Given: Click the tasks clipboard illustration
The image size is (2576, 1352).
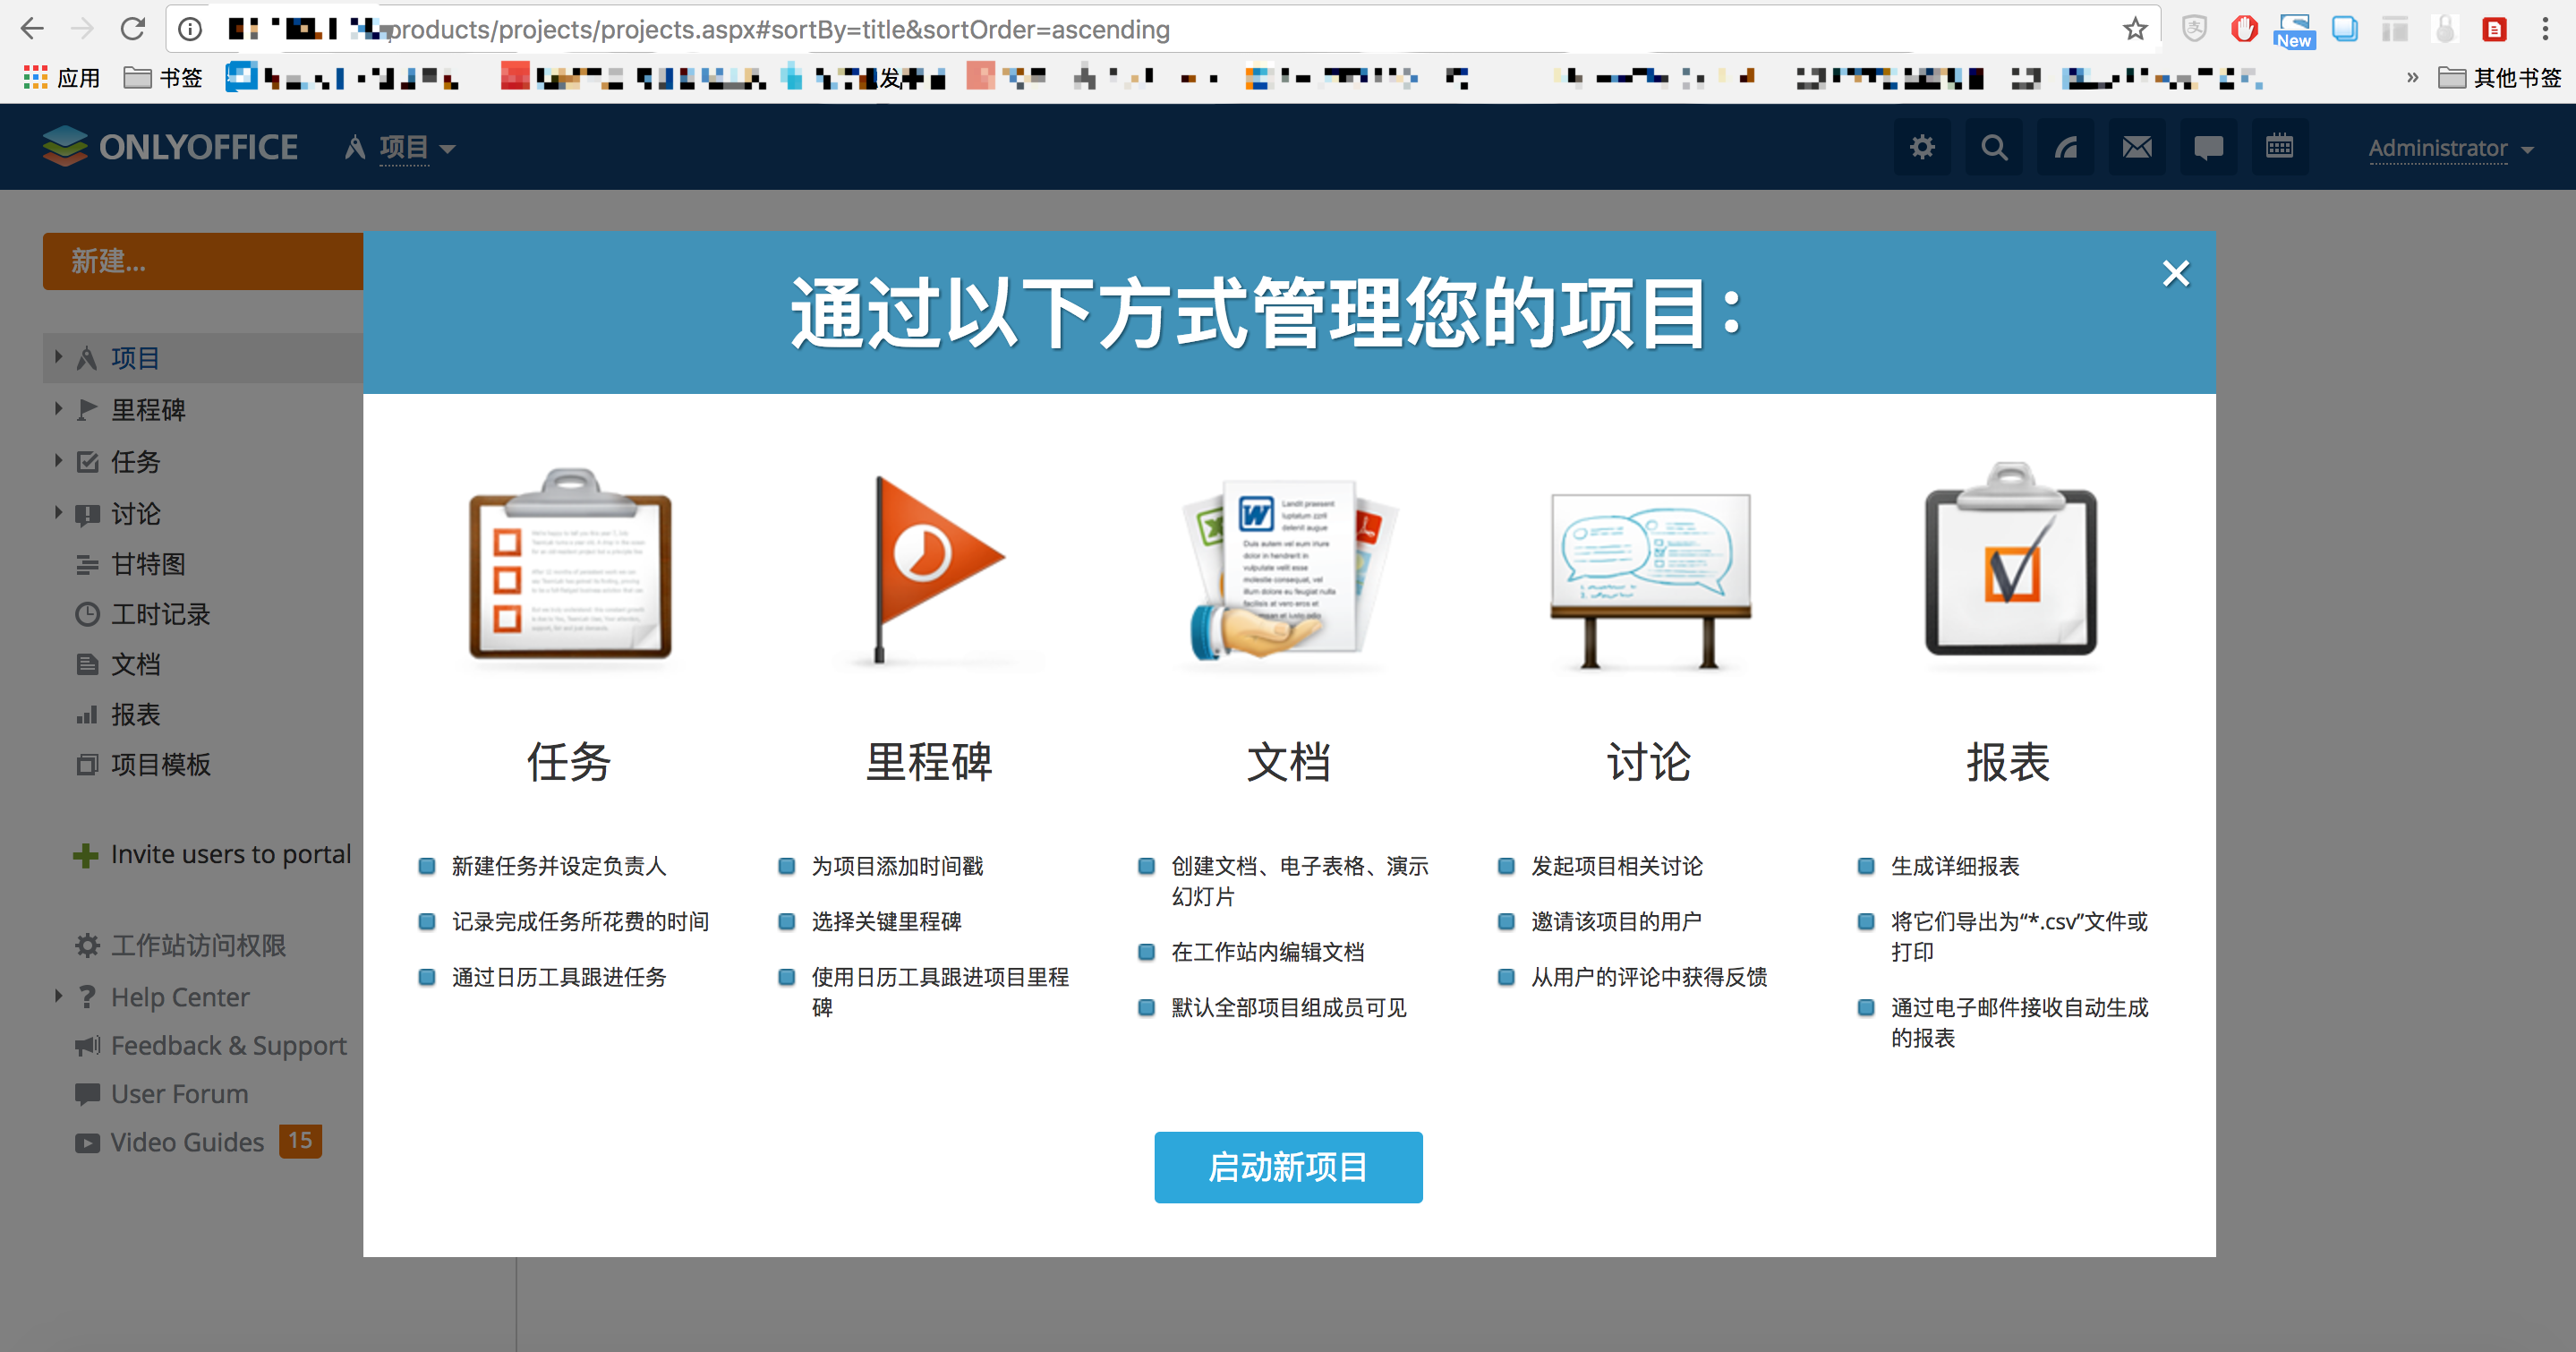Looking at the screenshot, I should pos(569,565).
